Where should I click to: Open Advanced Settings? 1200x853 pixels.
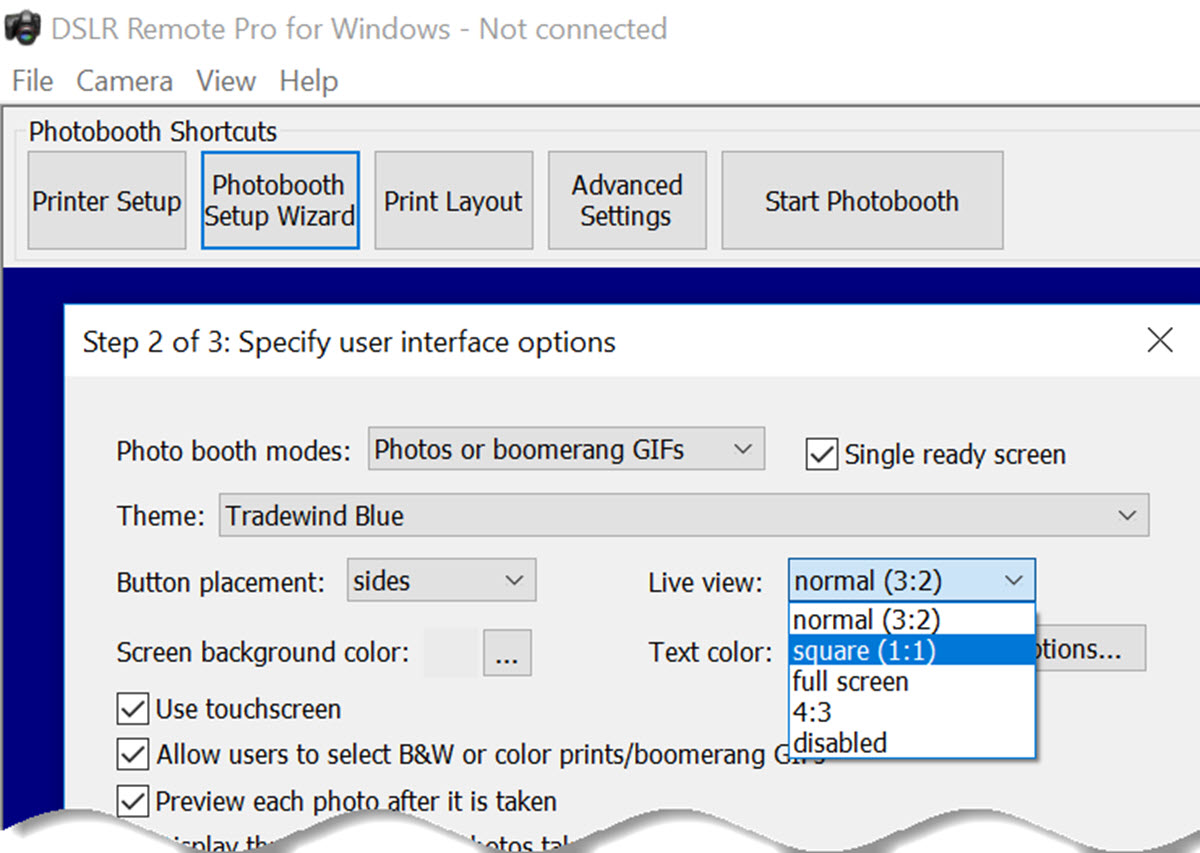click(627, 200)
